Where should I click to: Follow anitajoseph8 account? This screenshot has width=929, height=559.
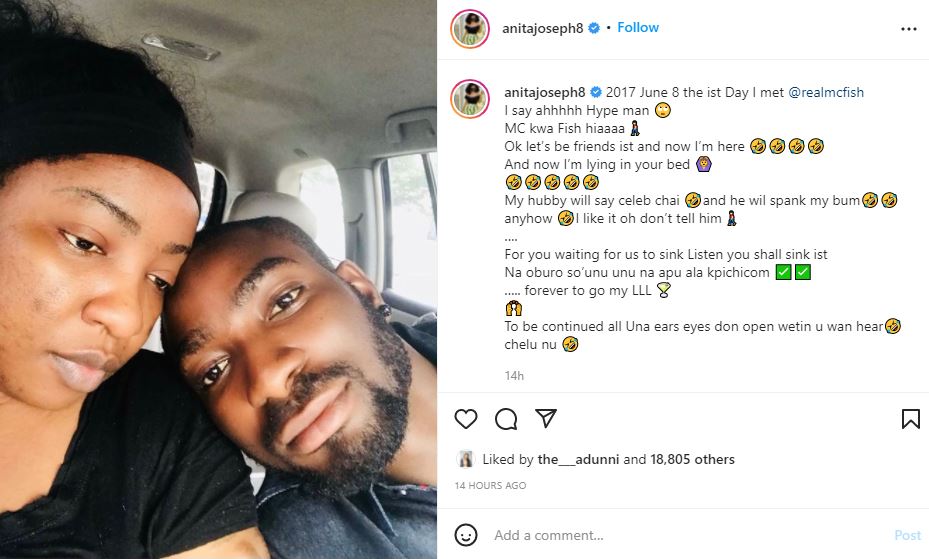click(638, 28)
